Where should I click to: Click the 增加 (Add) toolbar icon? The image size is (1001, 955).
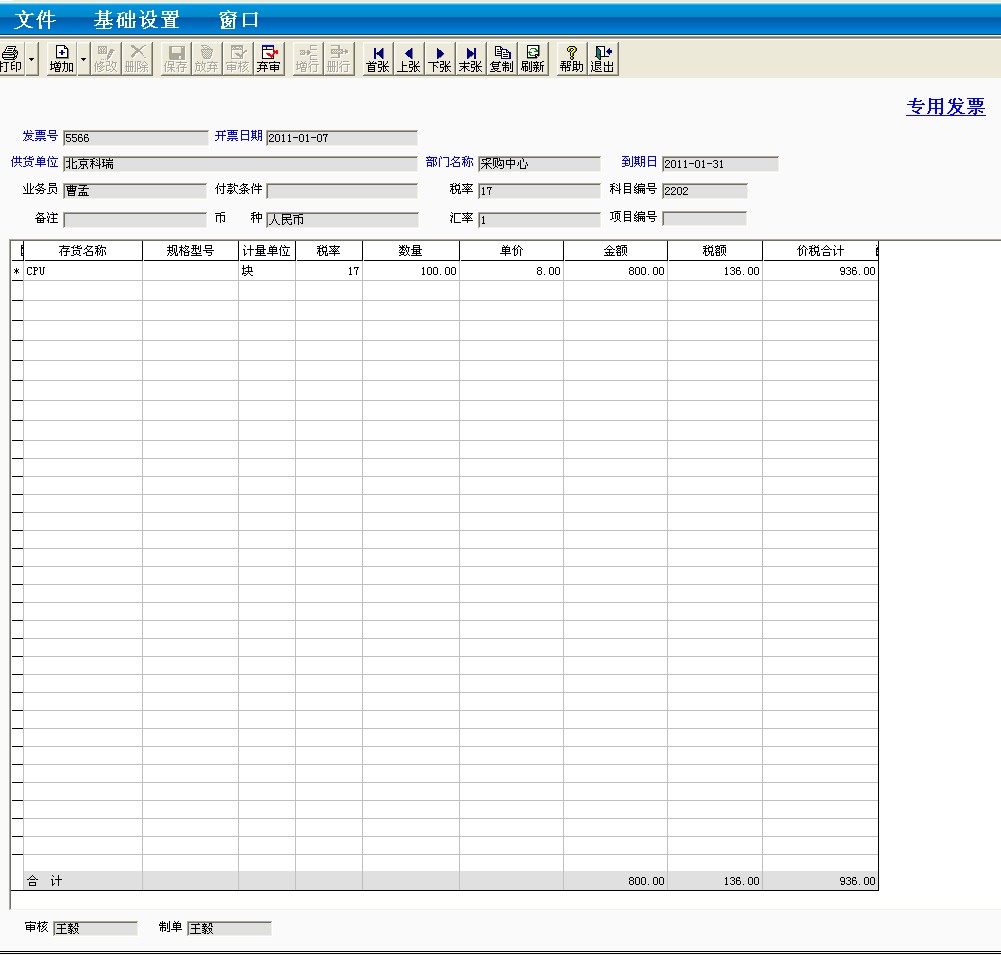pyautogui.click(x=62, y=59)
